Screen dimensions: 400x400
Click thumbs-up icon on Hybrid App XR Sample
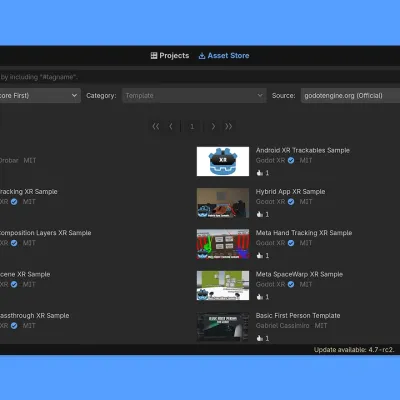coord(260,214)
